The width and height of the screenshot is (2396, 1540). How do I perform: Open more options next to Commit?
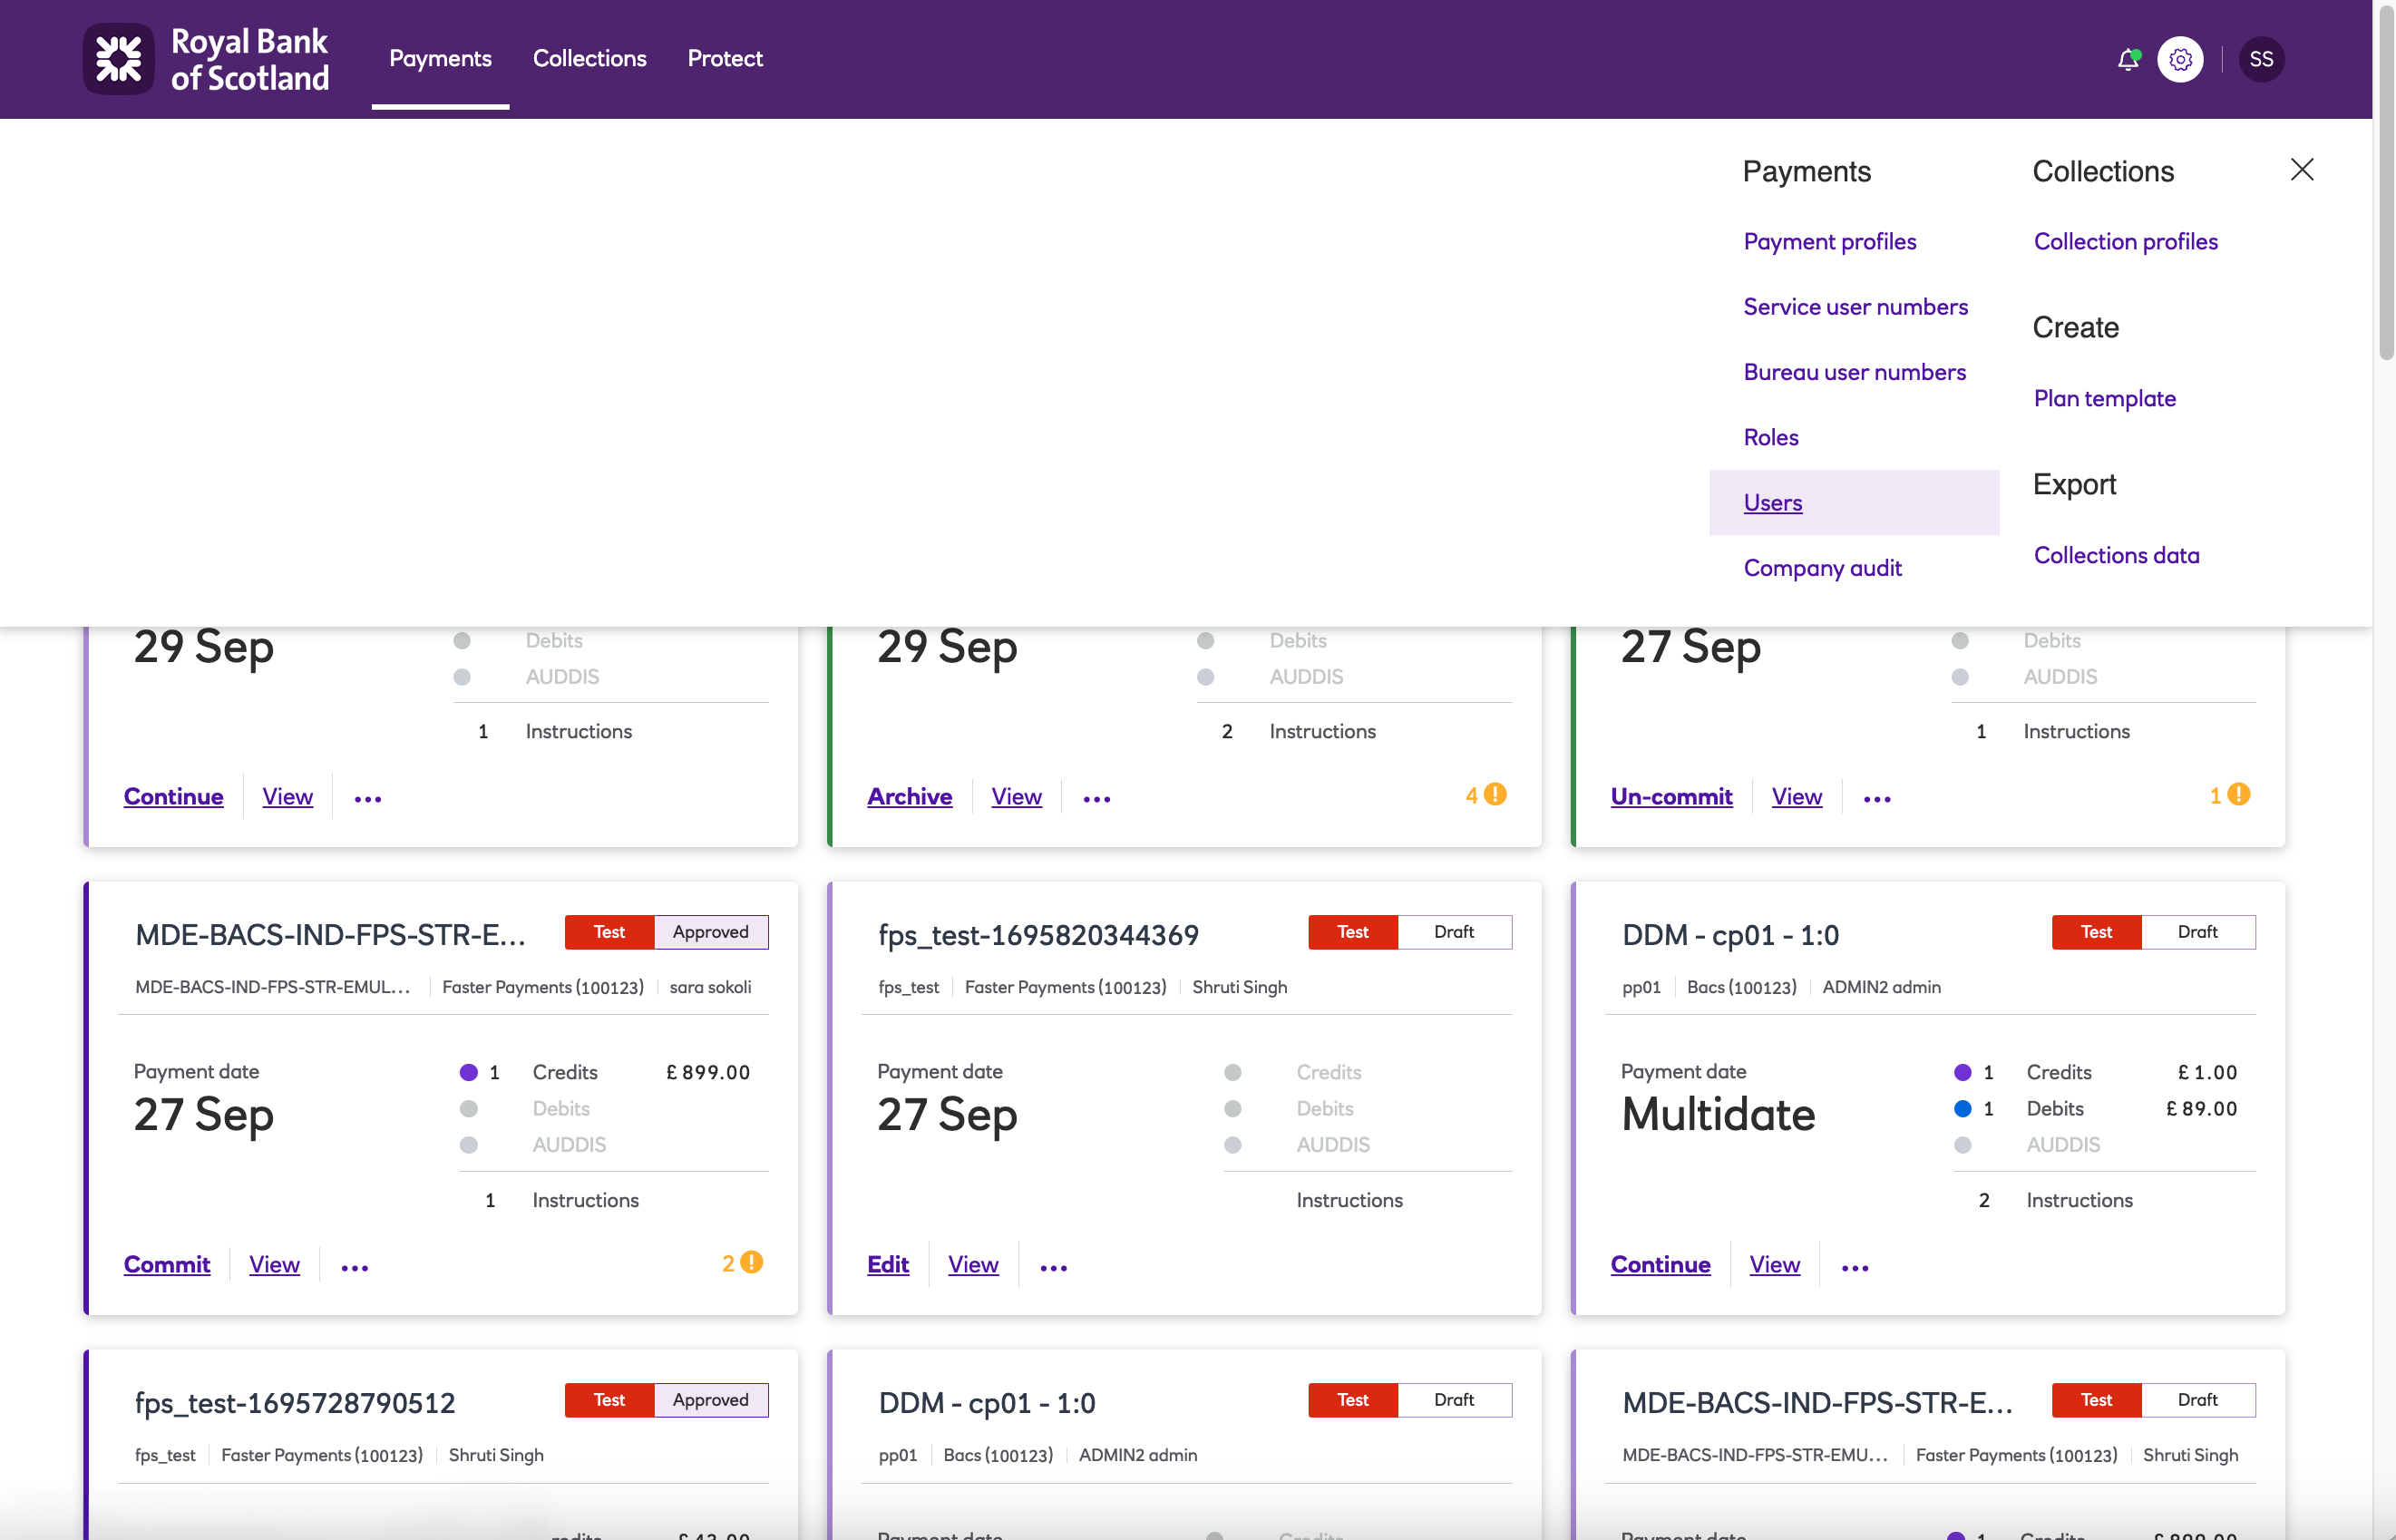[354, 1266]
